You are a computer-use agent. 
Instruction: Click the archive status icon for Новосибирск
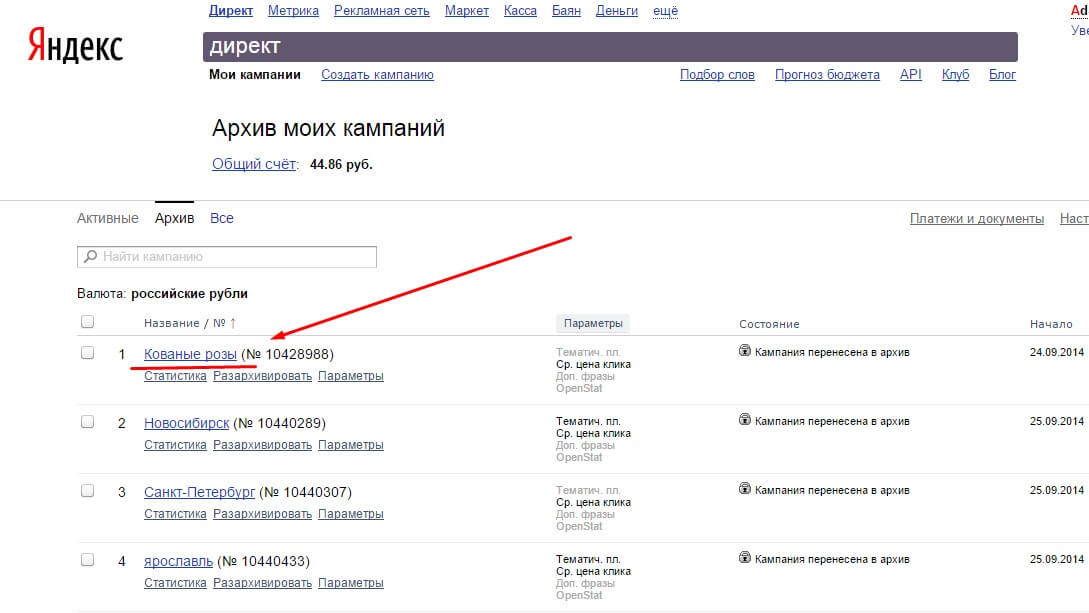click(745, 419)
